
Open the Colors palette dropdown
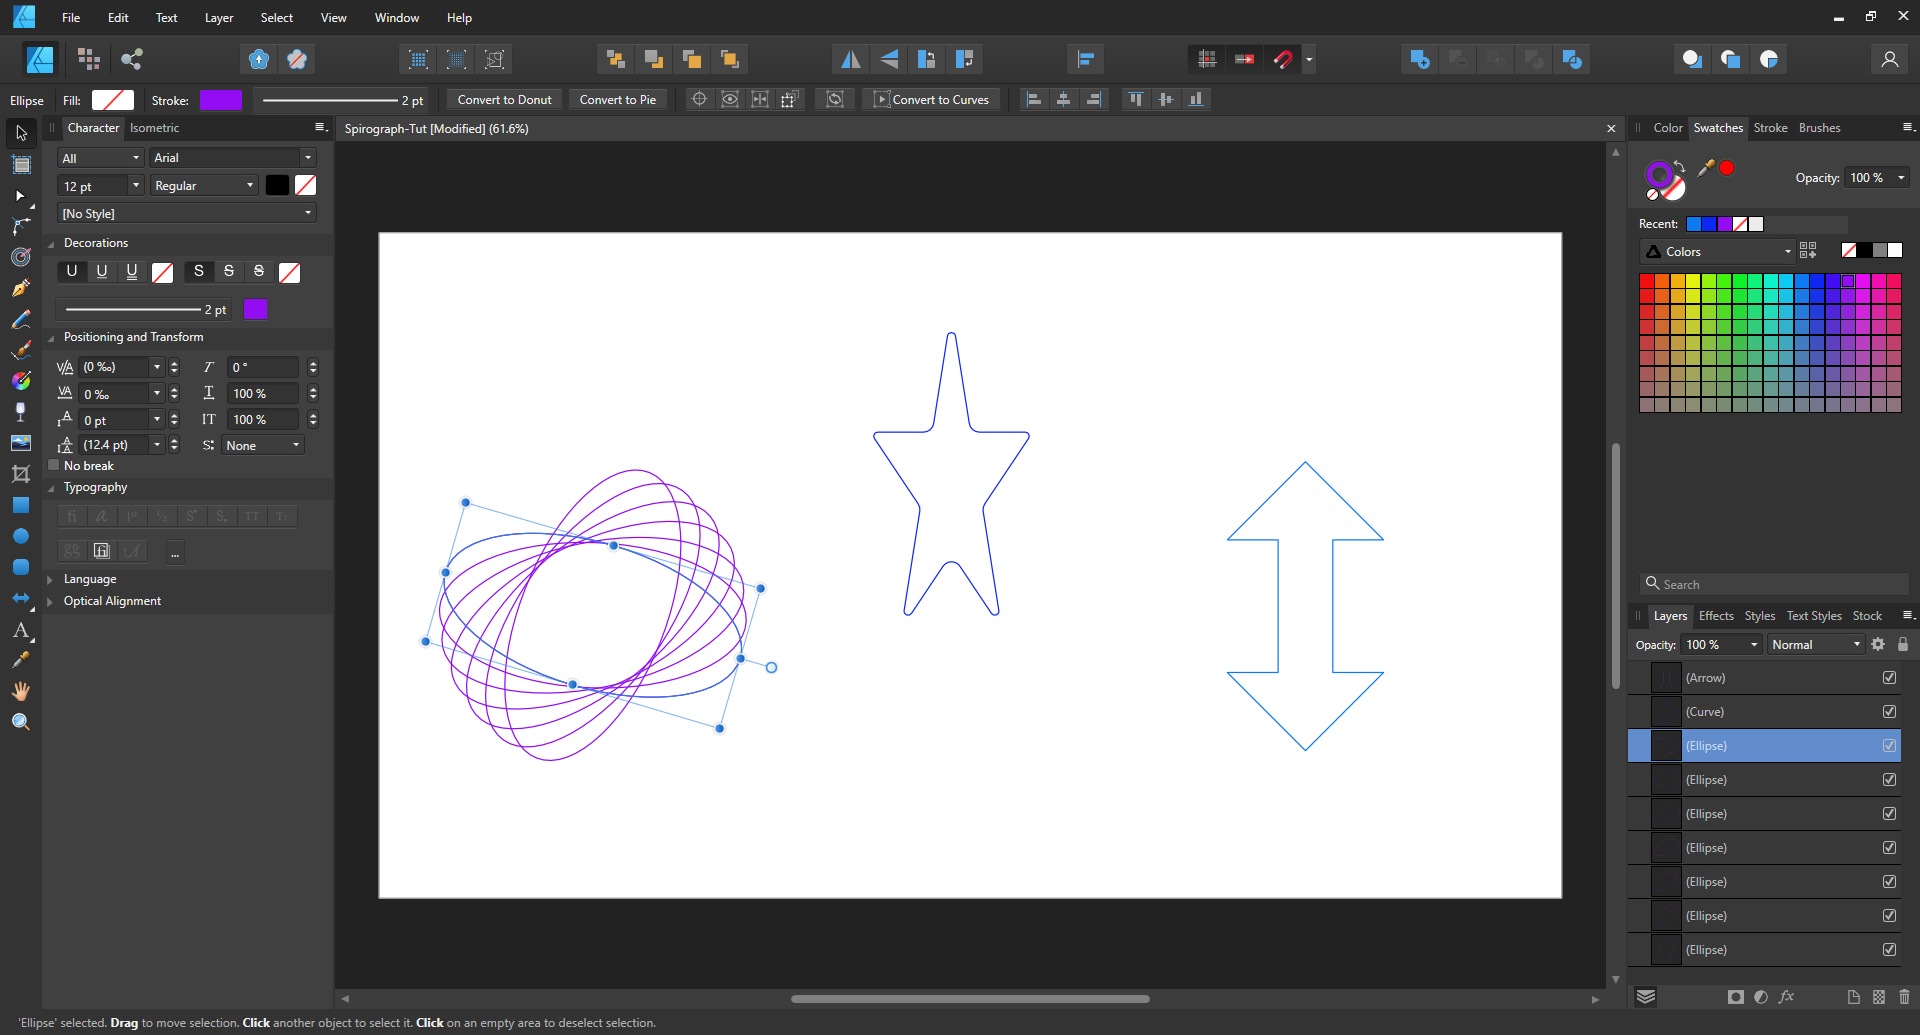click(x=1718, y=252)
